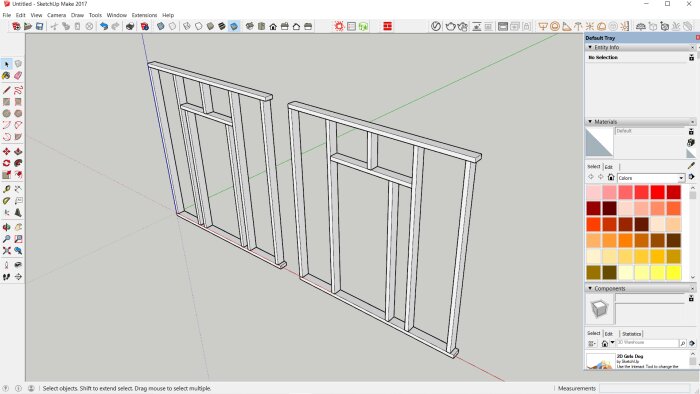The image size is (700, 394).
Task: Select the Walk footprints tool
Action: [x=6, y=277]
